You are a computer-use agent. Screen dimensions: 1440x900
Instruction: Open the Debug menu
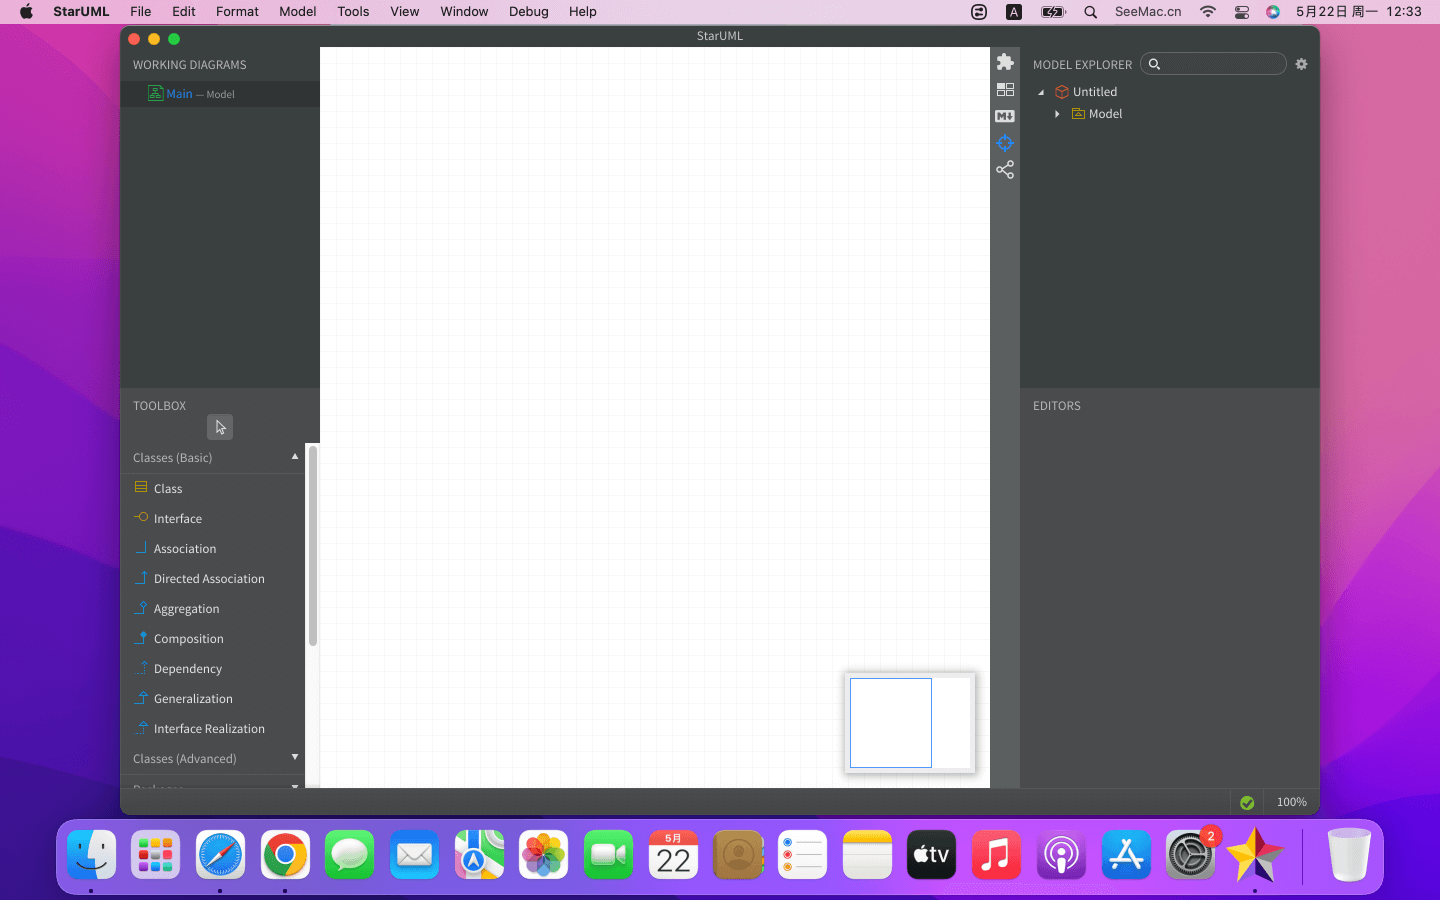[x=528, y=12]
